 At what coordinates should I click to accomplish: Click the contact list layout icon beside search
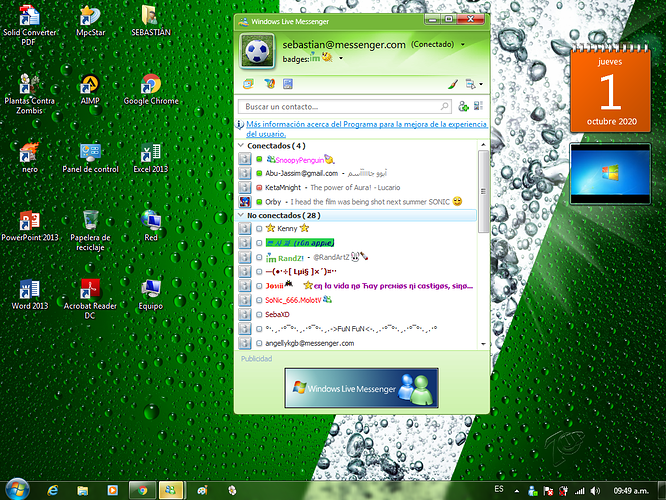click(478, 106)
